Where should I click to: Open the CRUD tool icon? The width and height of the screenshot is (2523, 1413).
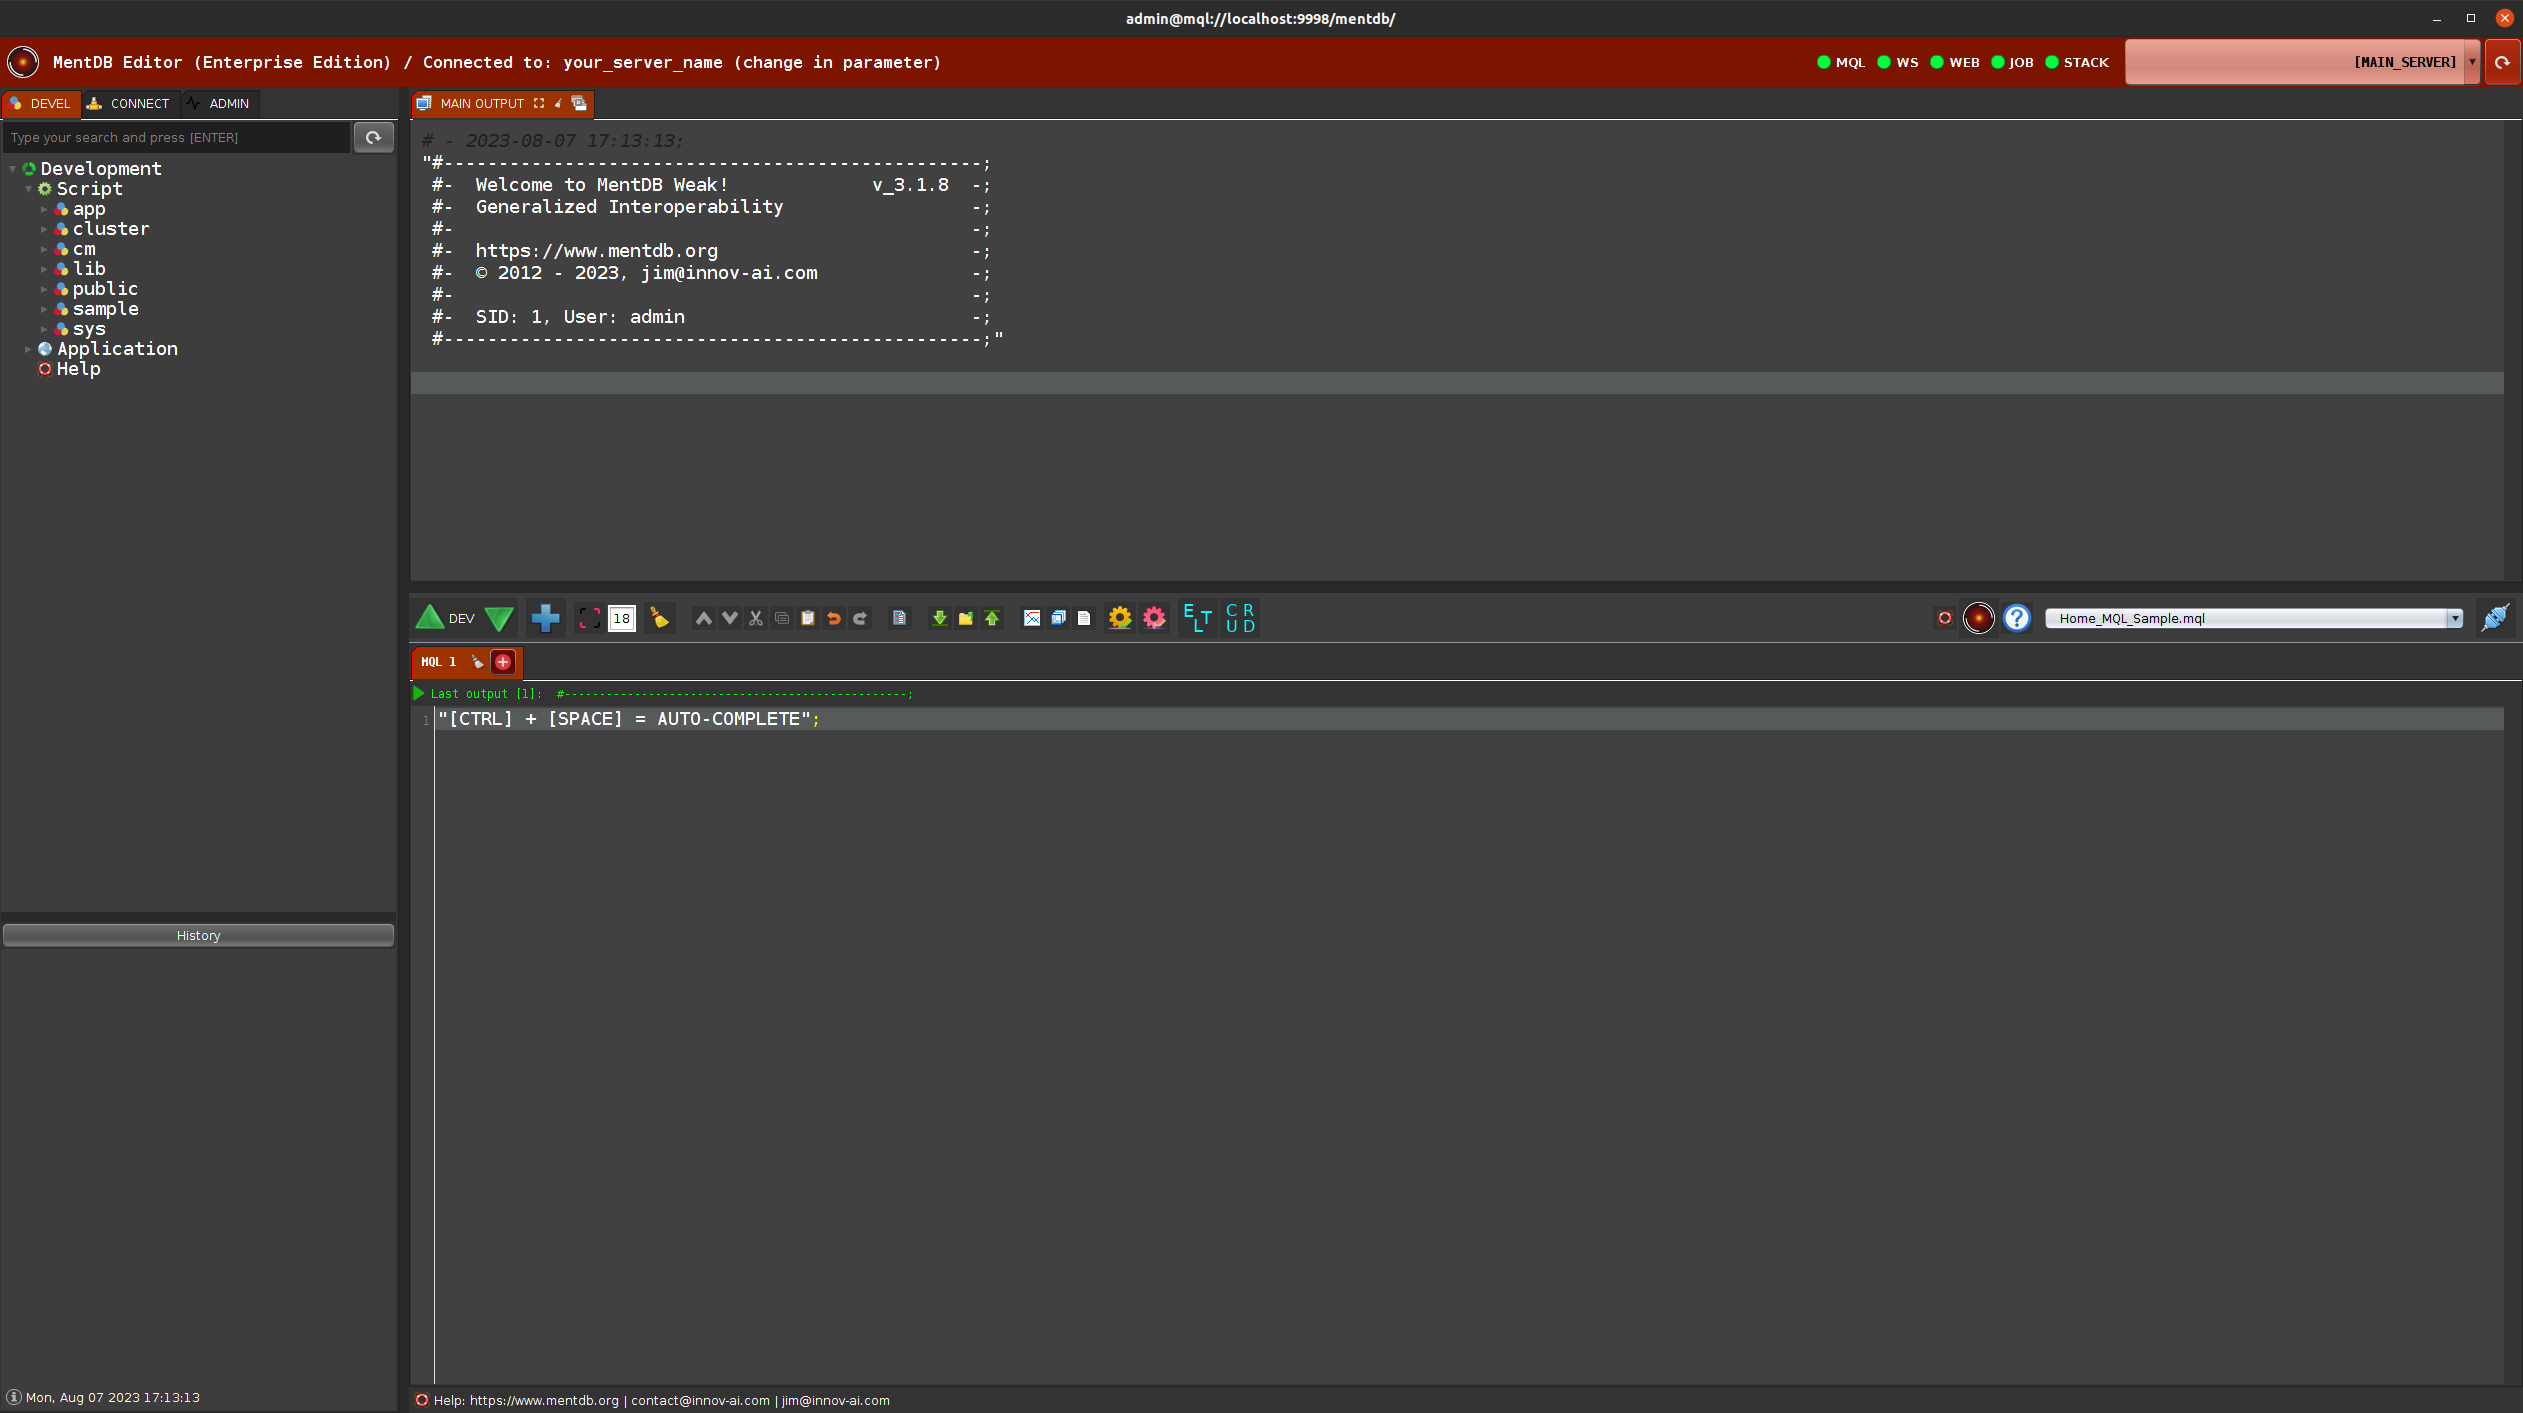[1240, 618]
